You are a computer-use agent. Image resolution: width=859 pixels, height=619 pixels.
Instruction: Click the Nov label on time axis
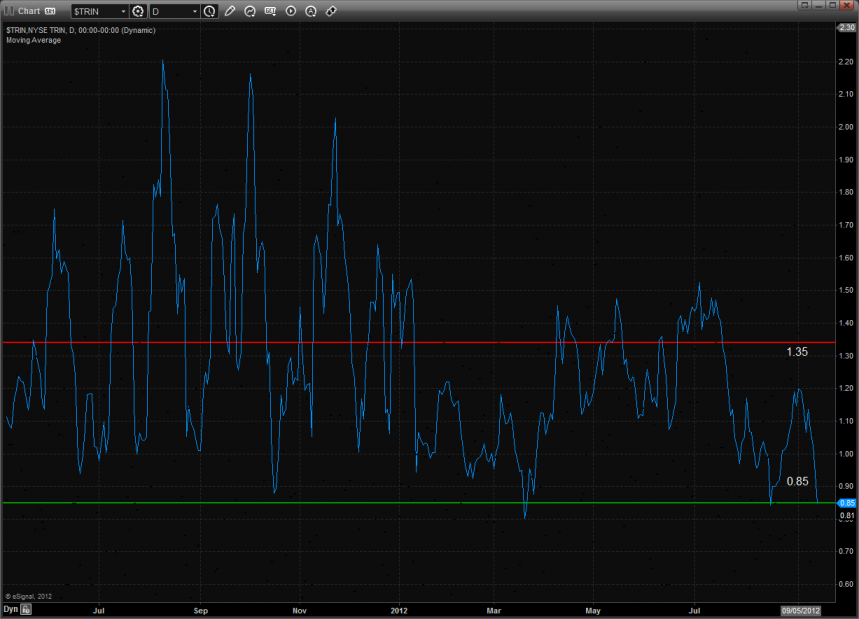point(300,610)
